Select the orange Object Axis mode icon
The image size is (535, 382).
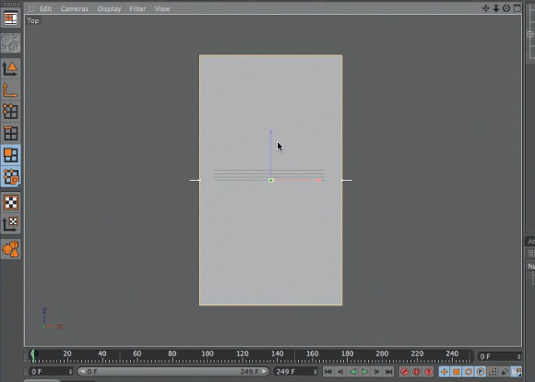point(11,90)
